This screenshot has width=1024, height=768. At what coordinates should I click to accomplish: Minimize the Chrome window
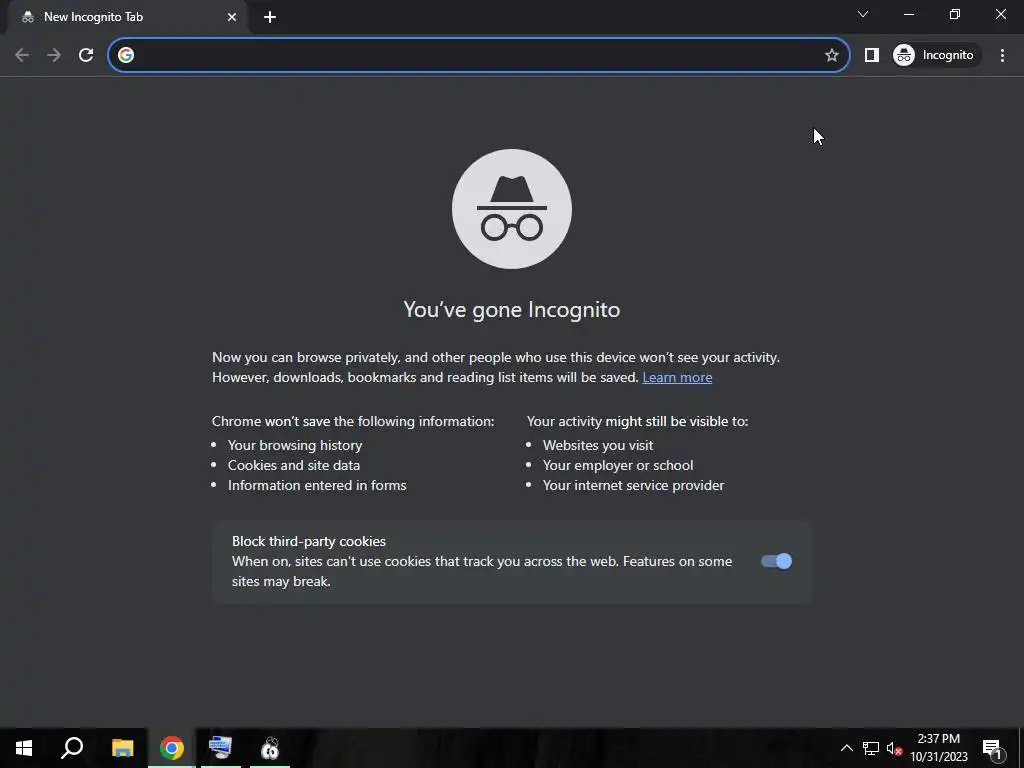[x=908, y=14]
